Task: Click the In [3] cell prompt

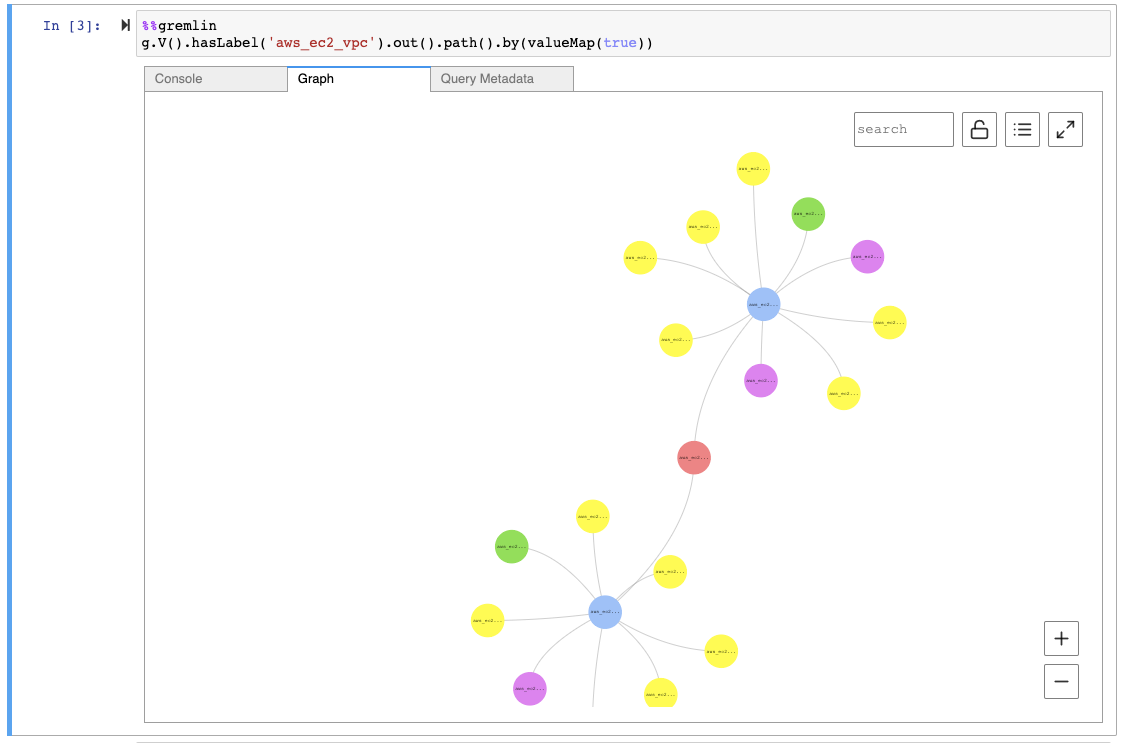Action: click(72, 26)
